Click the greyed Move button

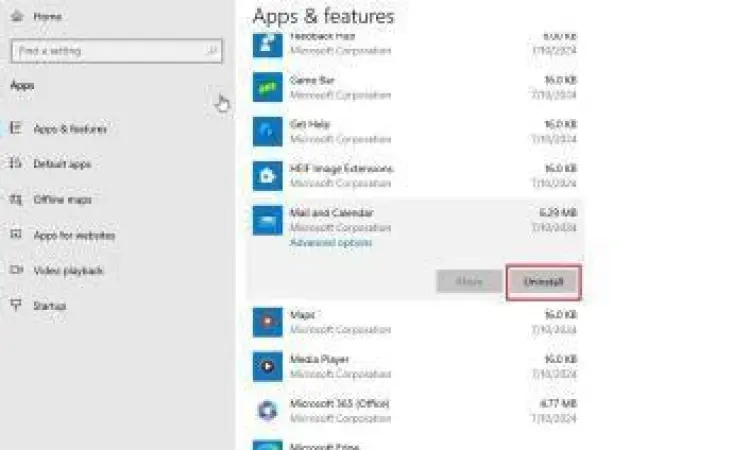coord(469,281)
